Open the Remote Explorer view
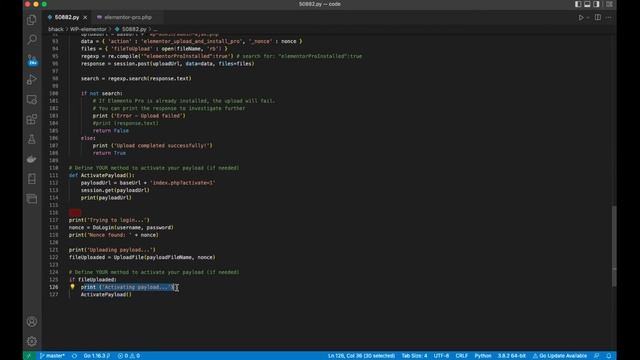640x360 pixels. pyautogui.click(x=31, y=100)
